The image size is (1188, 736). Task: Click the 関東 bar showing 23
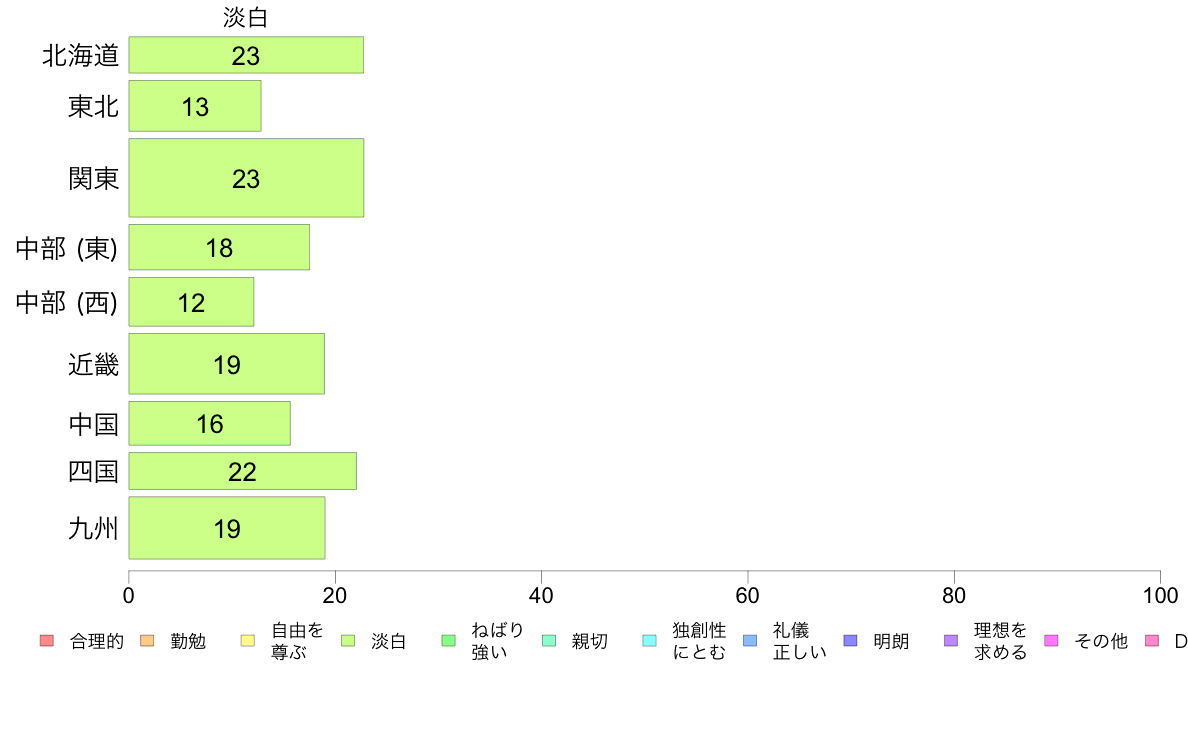click(246, 177)
